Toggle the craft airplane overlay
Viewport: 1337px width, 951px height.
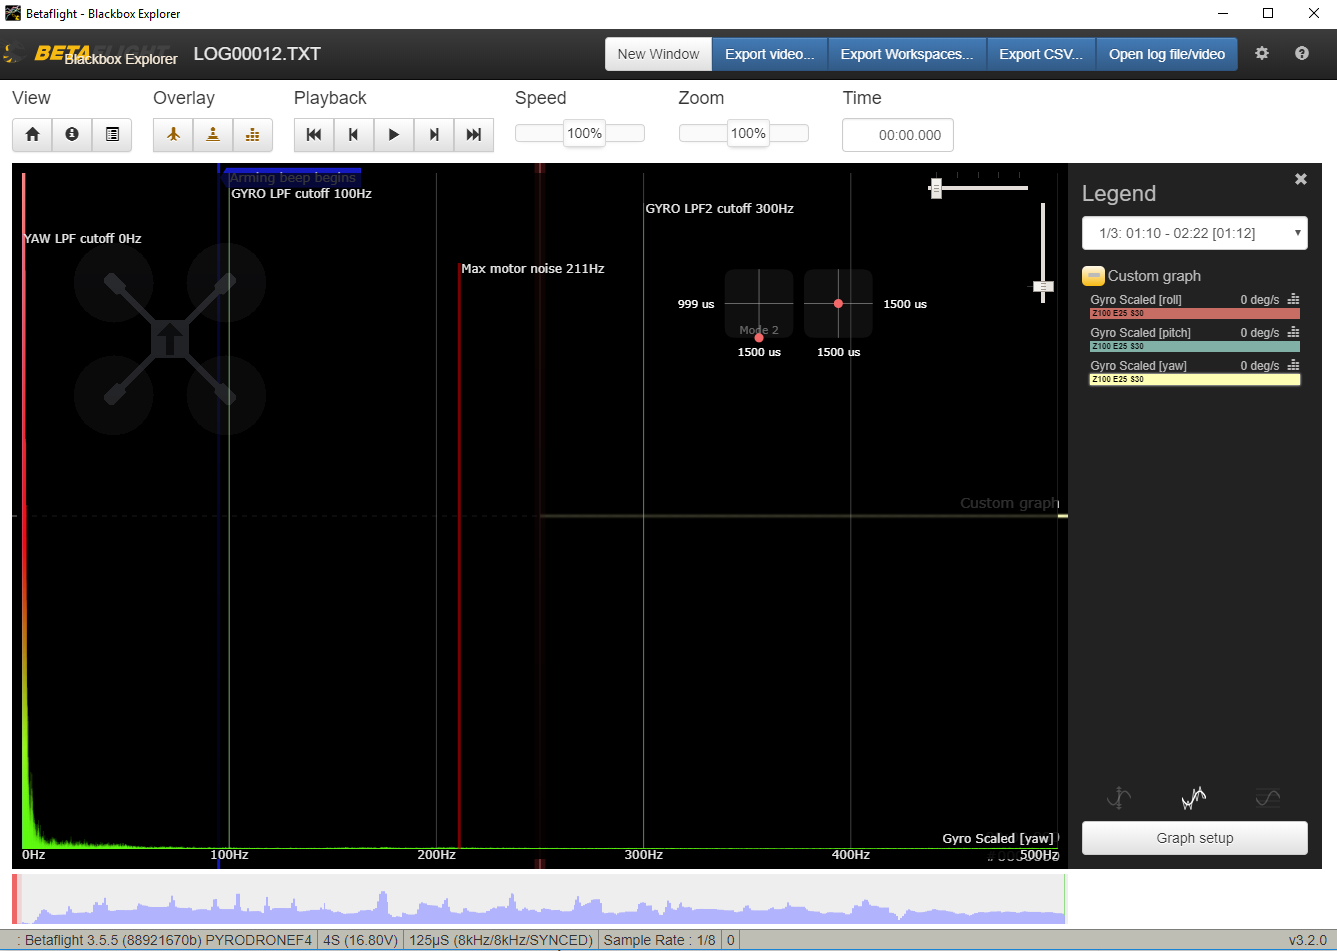point(173,134)
